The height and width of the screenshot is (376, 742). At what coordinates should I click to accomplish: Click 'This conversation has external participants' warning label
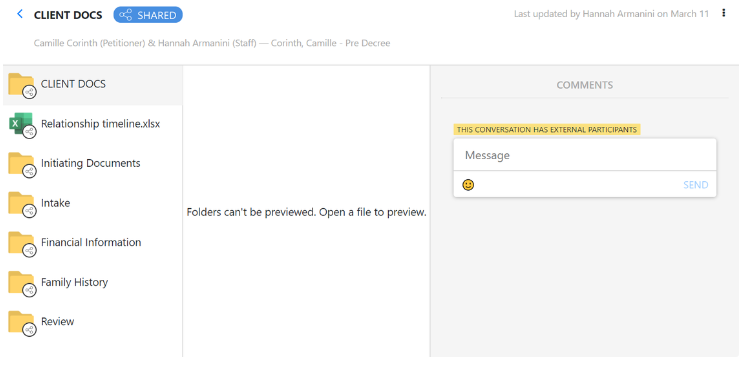point(547,130)
